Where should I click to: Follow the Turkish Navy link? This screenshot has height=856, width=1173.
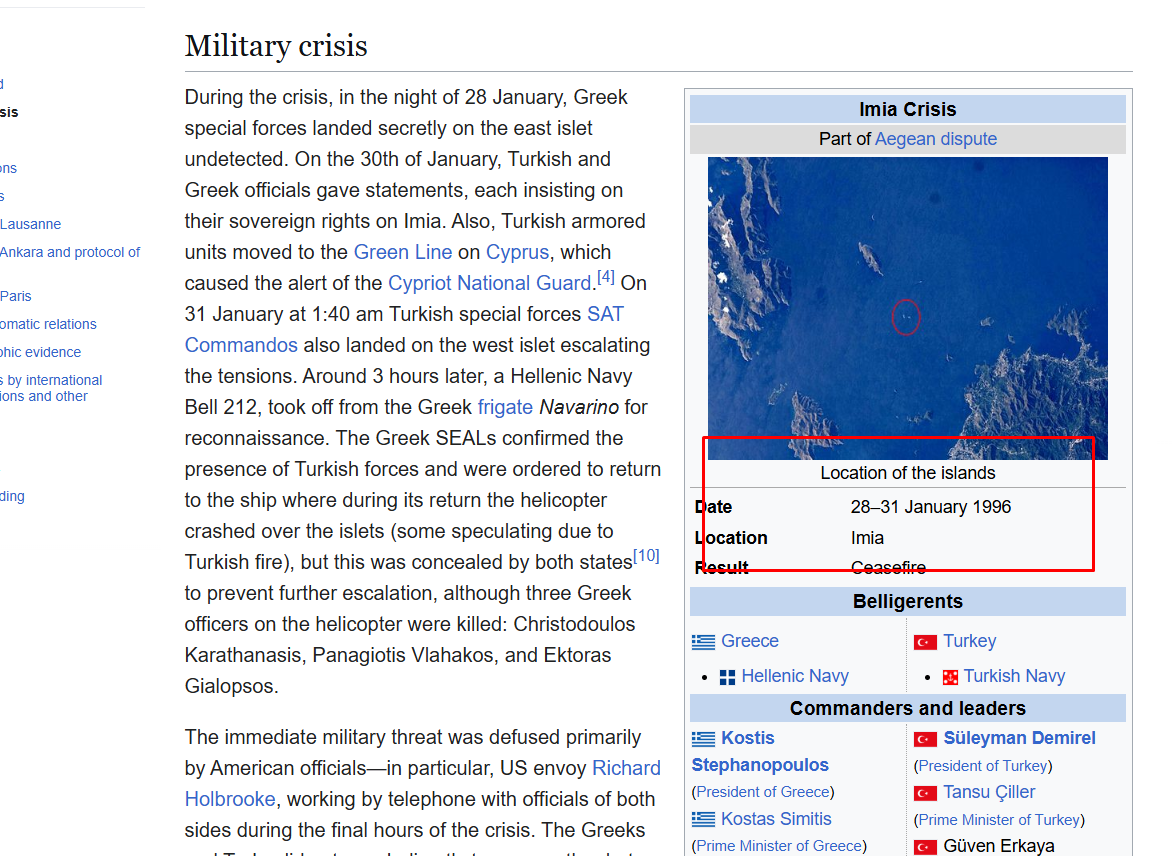[x=1014, y=676]
